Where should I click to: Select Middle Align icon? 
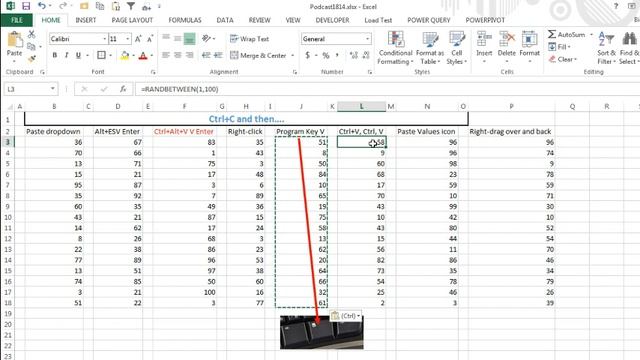click(x=178, y=38)
